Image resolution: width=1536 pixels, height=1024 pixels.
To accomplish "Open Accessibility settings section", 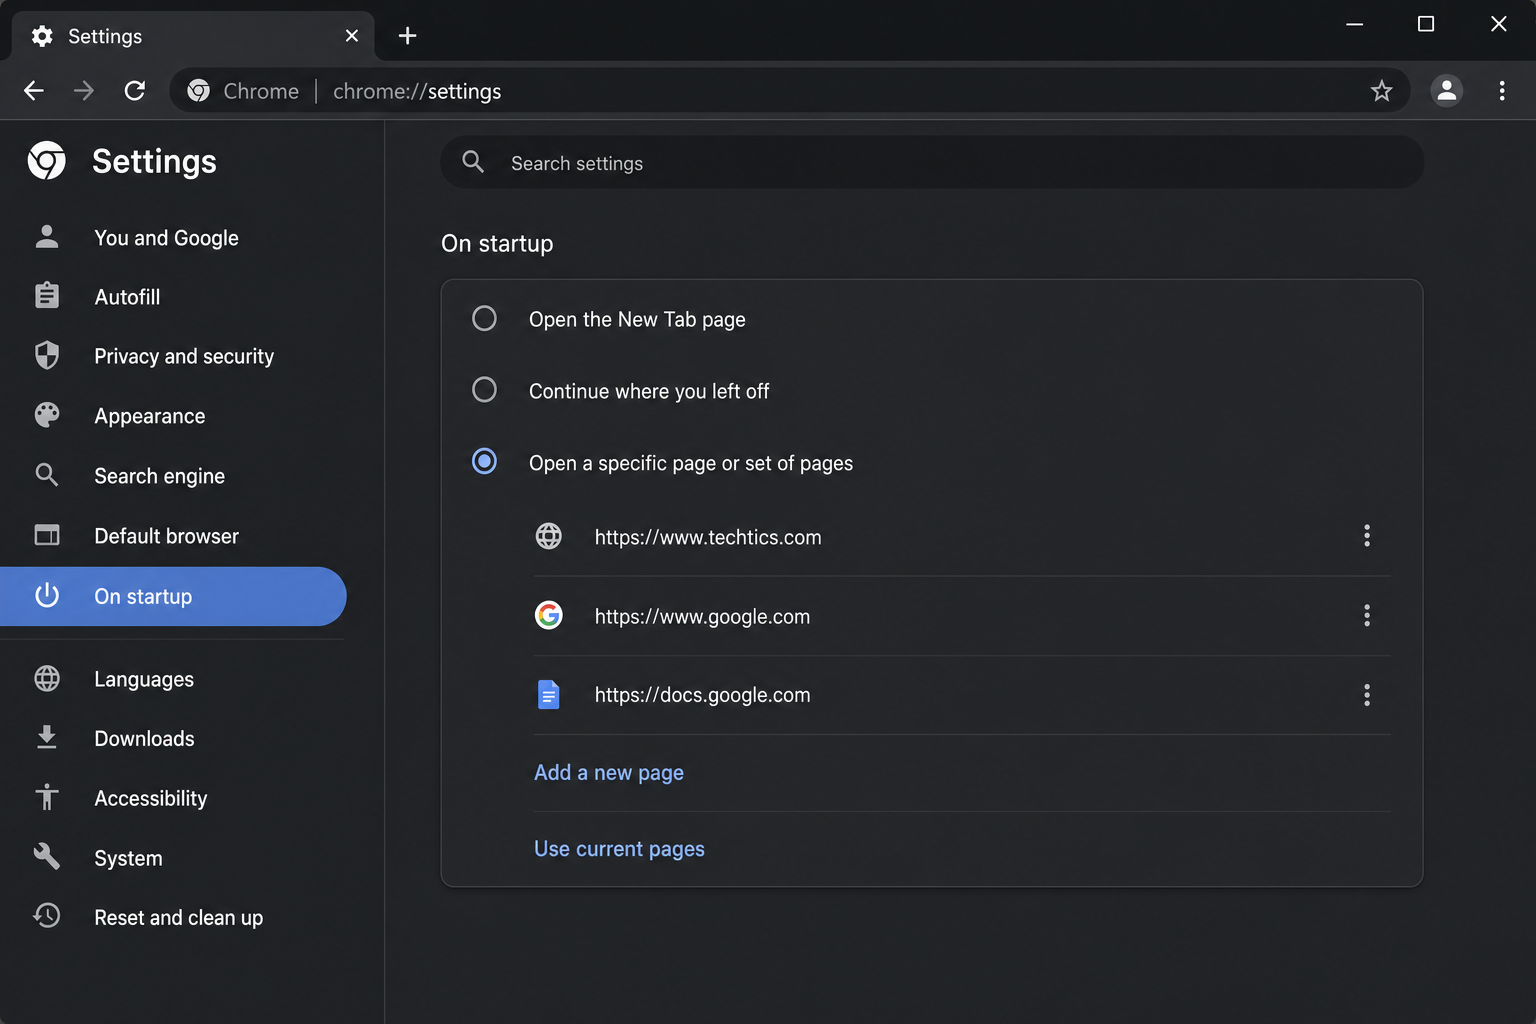I will (173, 798).
